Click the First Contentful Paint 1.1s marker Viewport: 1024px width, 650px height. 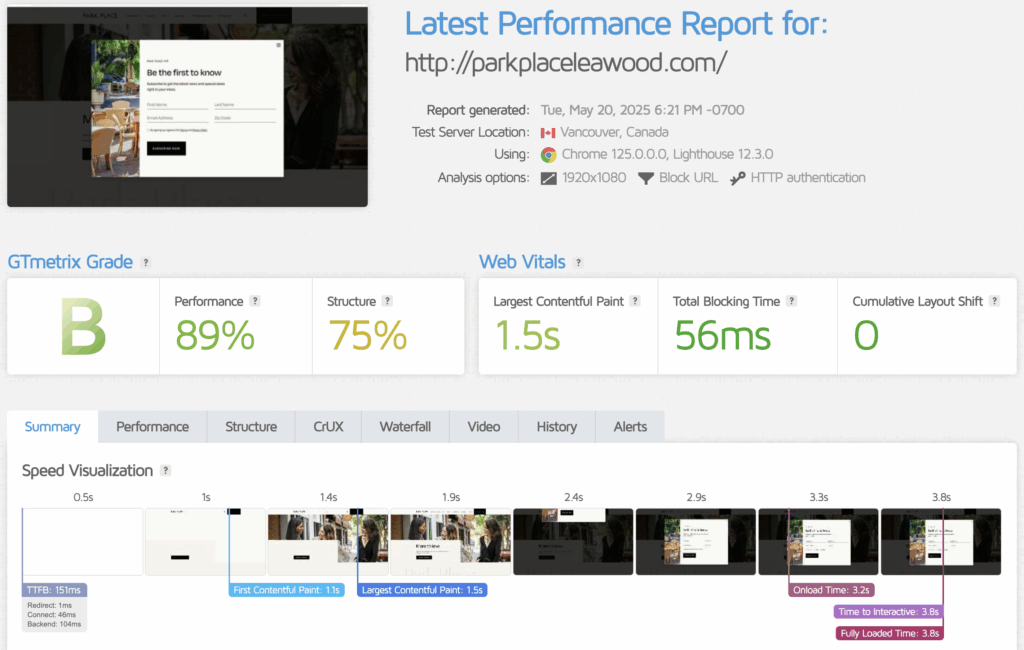pyautogui.click(x=287, y=590)
